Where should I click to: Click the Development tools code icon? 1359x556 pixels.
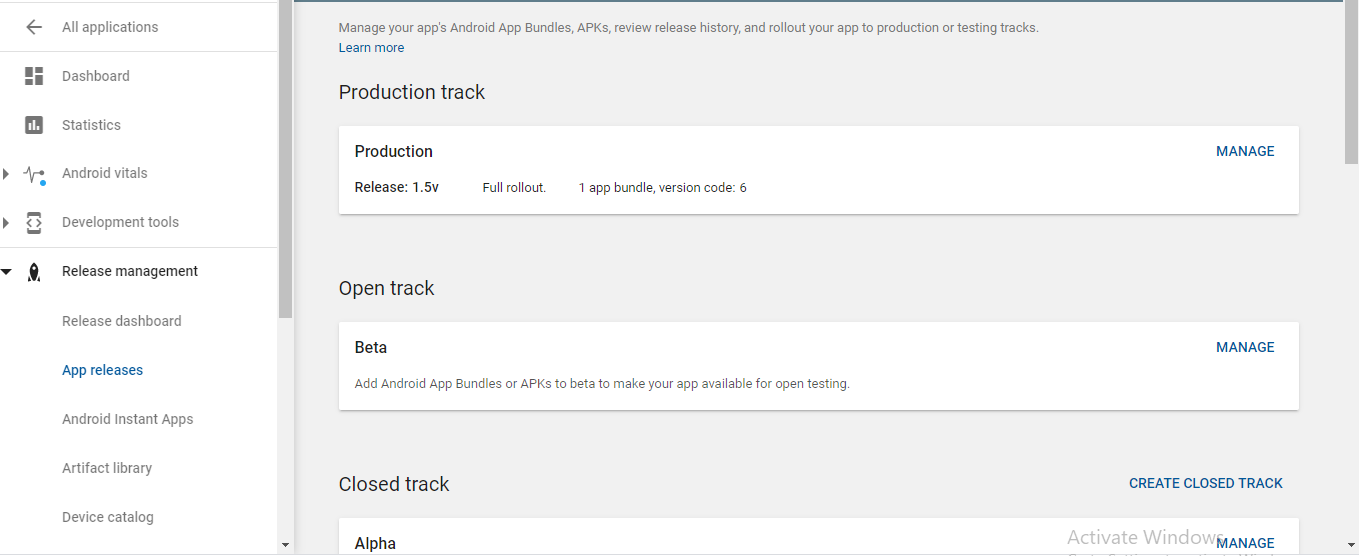34,222
